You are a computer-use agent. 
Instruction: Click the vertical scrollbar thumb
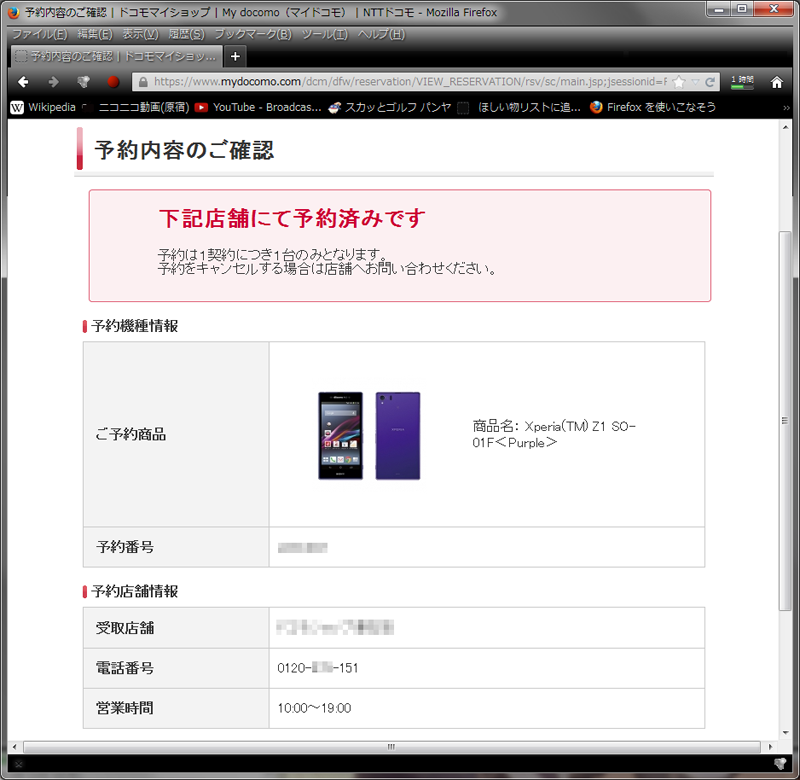click(x=785, y=420)
